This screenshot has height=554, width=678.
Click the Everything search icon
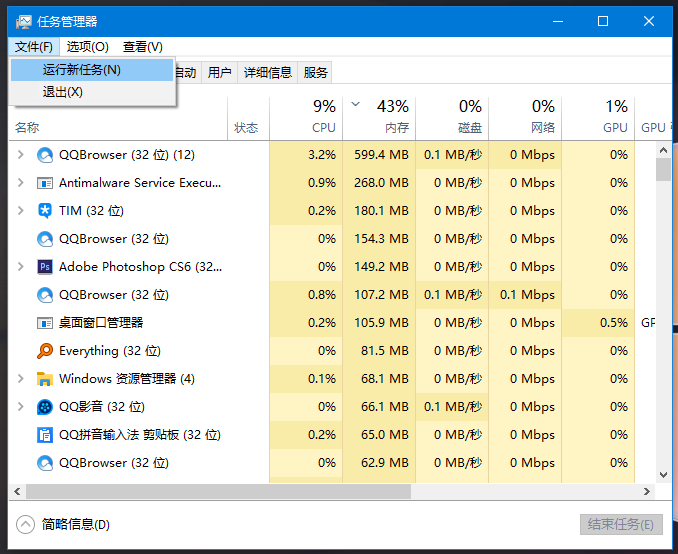[45, 351]
